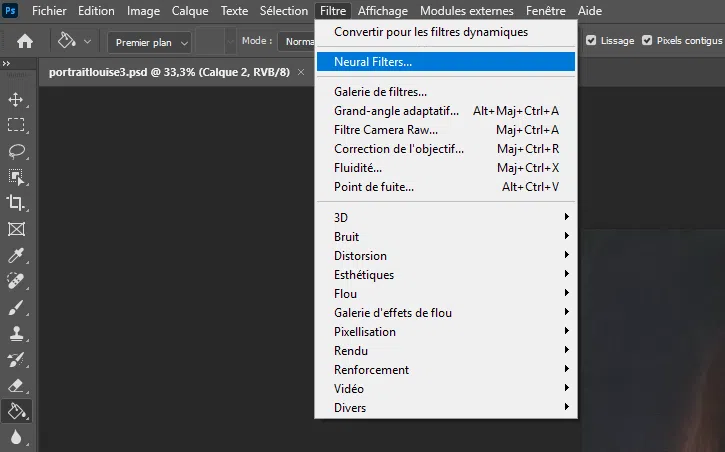The width and height of the screenshot is (725, 452).
Task: Select the Eraser tool
Action: [16, 385]
